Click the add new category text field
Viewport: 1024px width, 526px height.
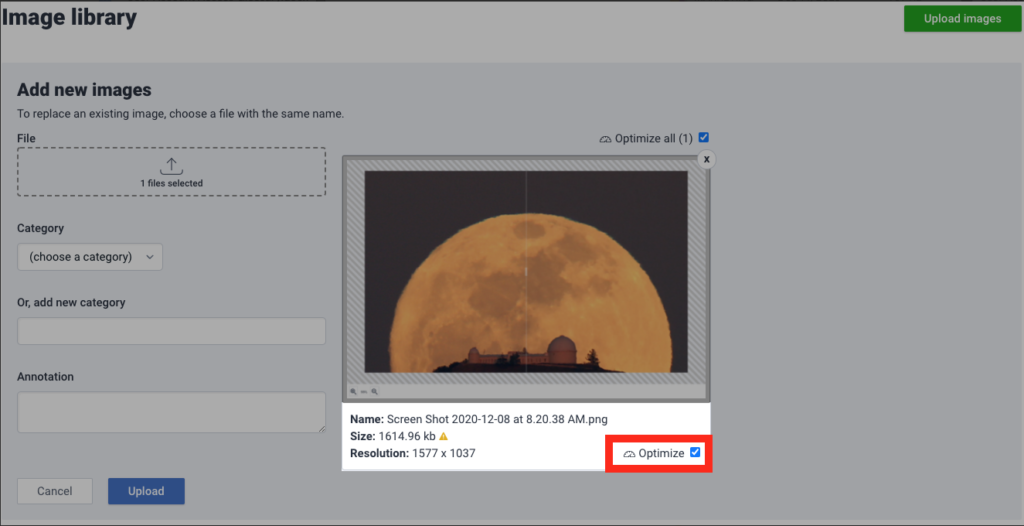(171, 331)
